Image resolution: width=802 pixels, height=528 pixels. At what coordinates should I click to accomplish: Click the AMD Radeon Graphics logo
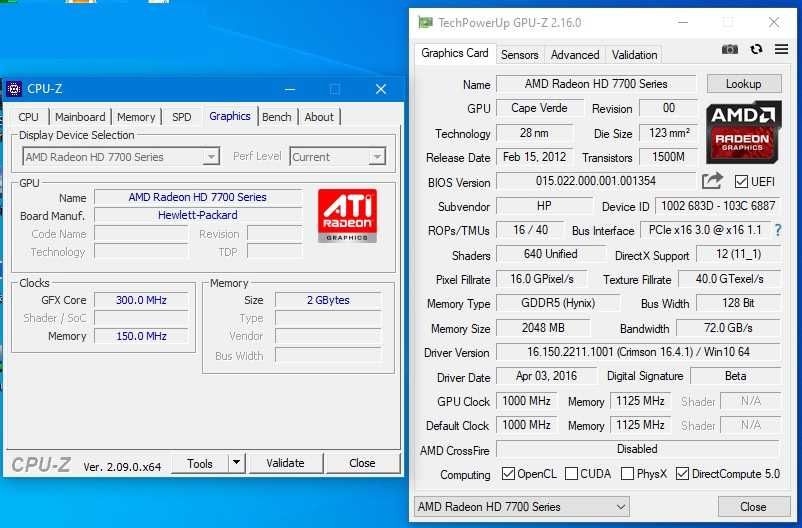click(x=743, y=132)
